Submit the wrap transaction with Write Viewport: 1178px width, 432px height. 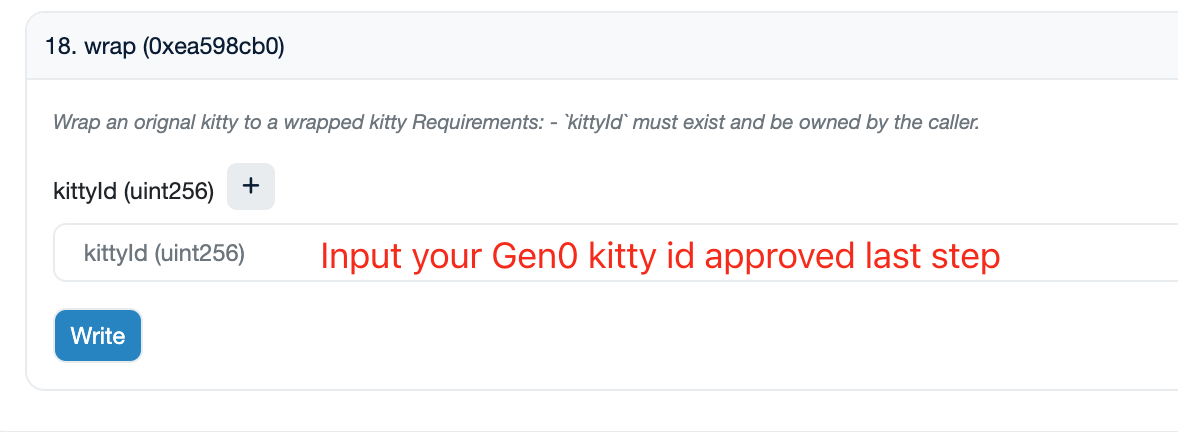coord(98,336)
